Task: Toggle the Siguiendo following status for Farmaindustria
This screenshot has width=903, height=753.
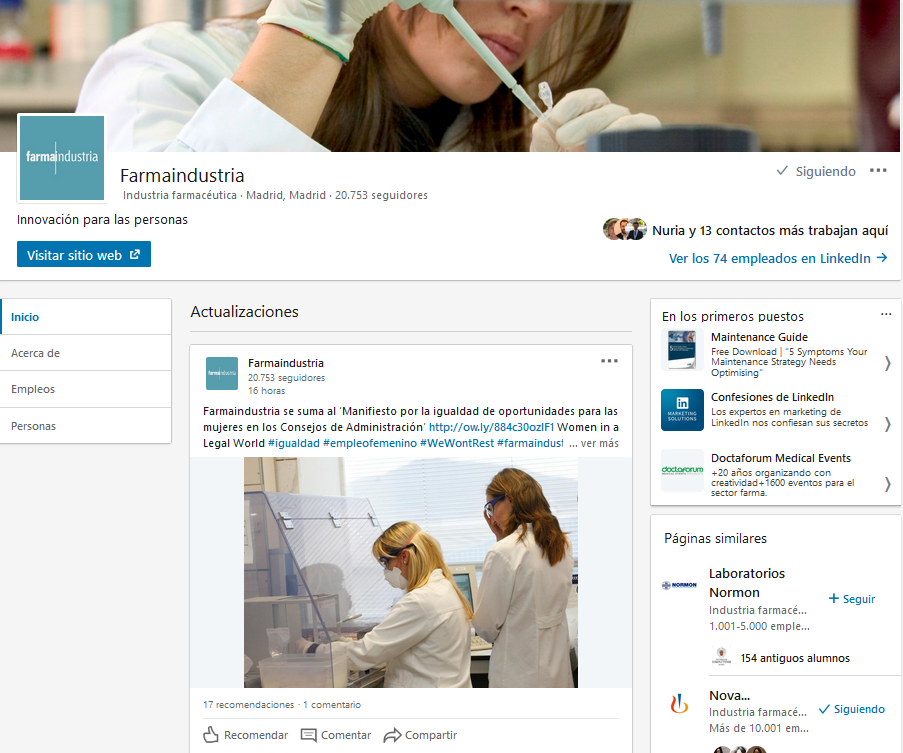Action: click(x=816, y=171)
